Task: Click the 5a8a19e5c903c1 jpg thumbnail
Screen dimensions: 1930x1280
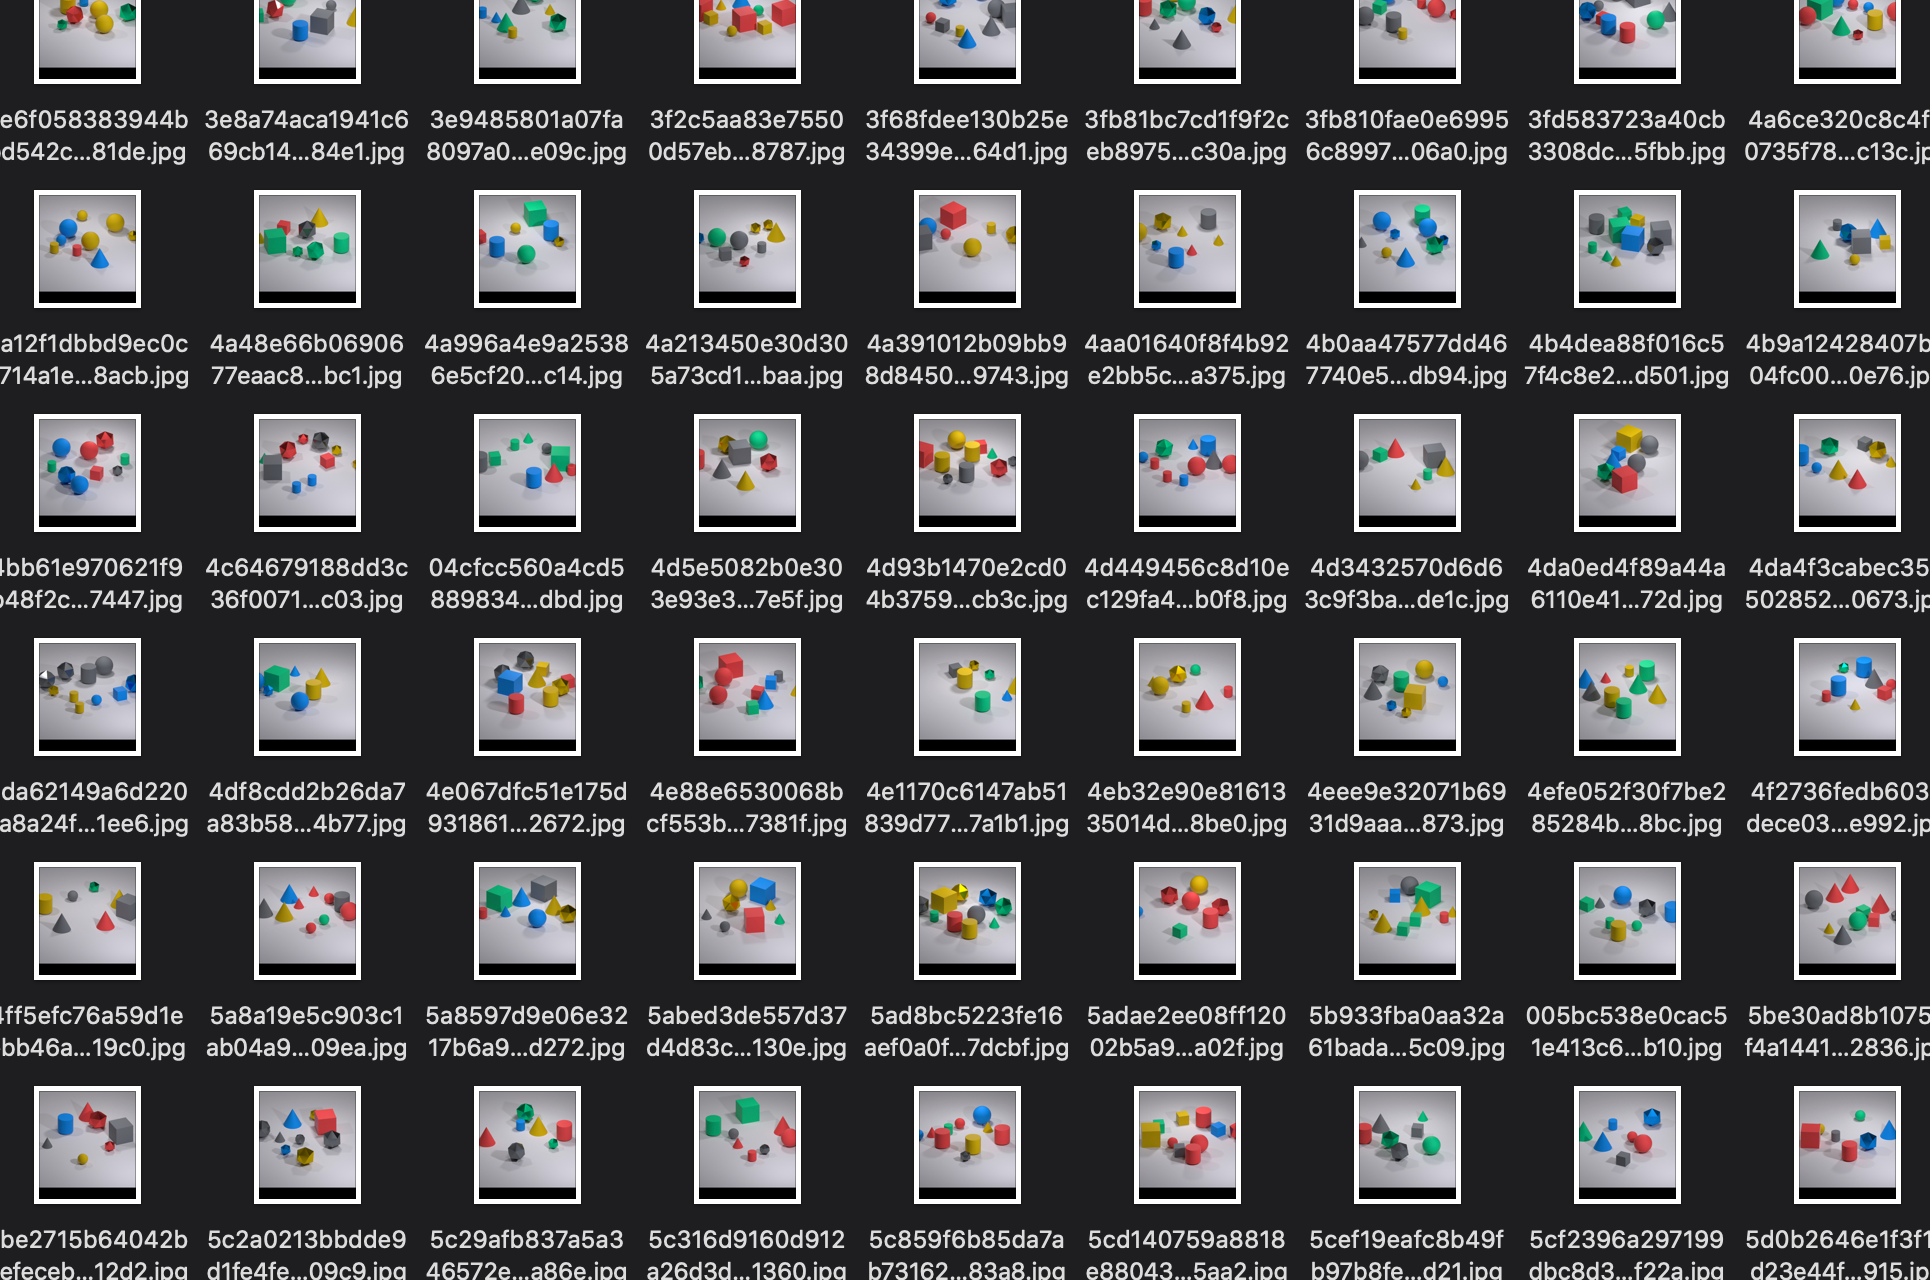Action: [x=307, y=920]
